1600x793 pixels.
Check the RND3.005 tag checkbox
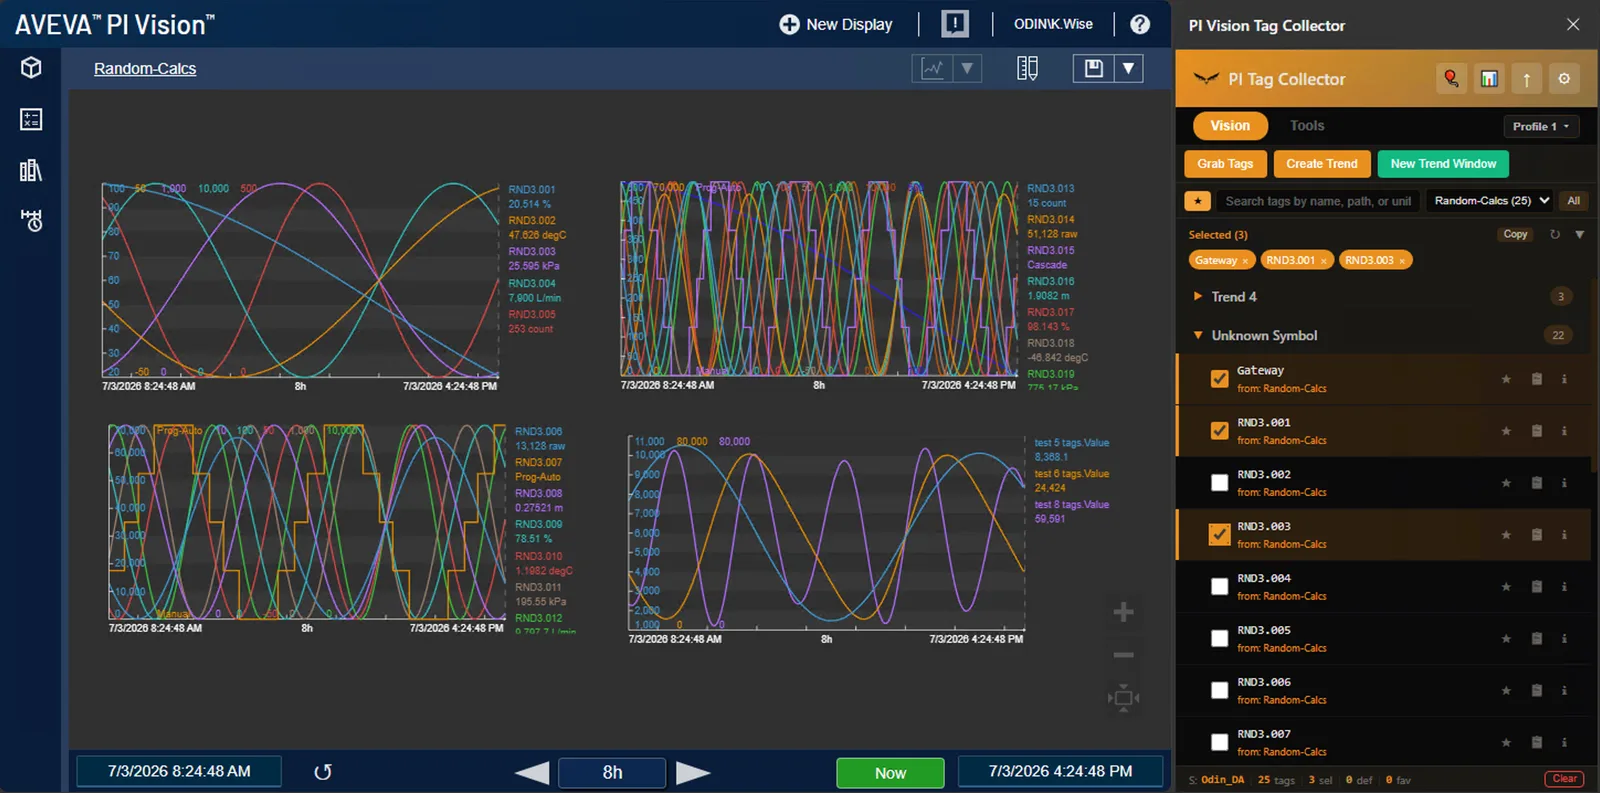click(x=1219, y=639)
